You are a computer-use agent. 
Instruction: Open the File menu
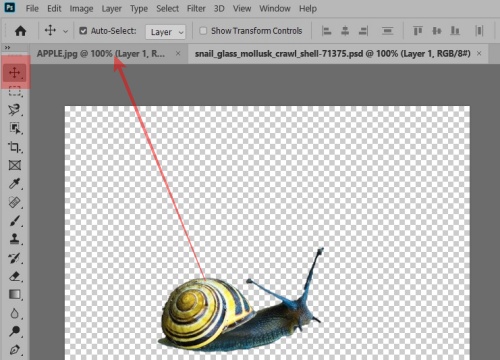[32, 8]
